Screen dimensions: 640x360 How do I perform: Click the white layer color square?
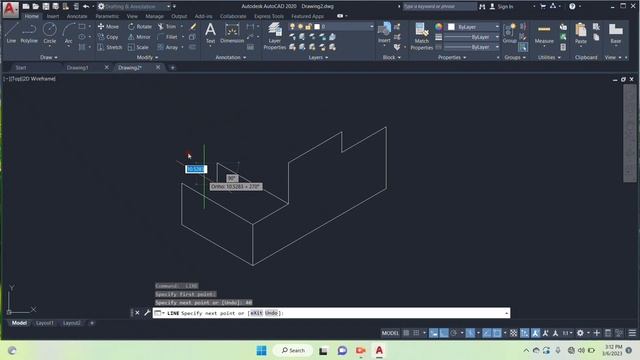click(x=317, y=27)
